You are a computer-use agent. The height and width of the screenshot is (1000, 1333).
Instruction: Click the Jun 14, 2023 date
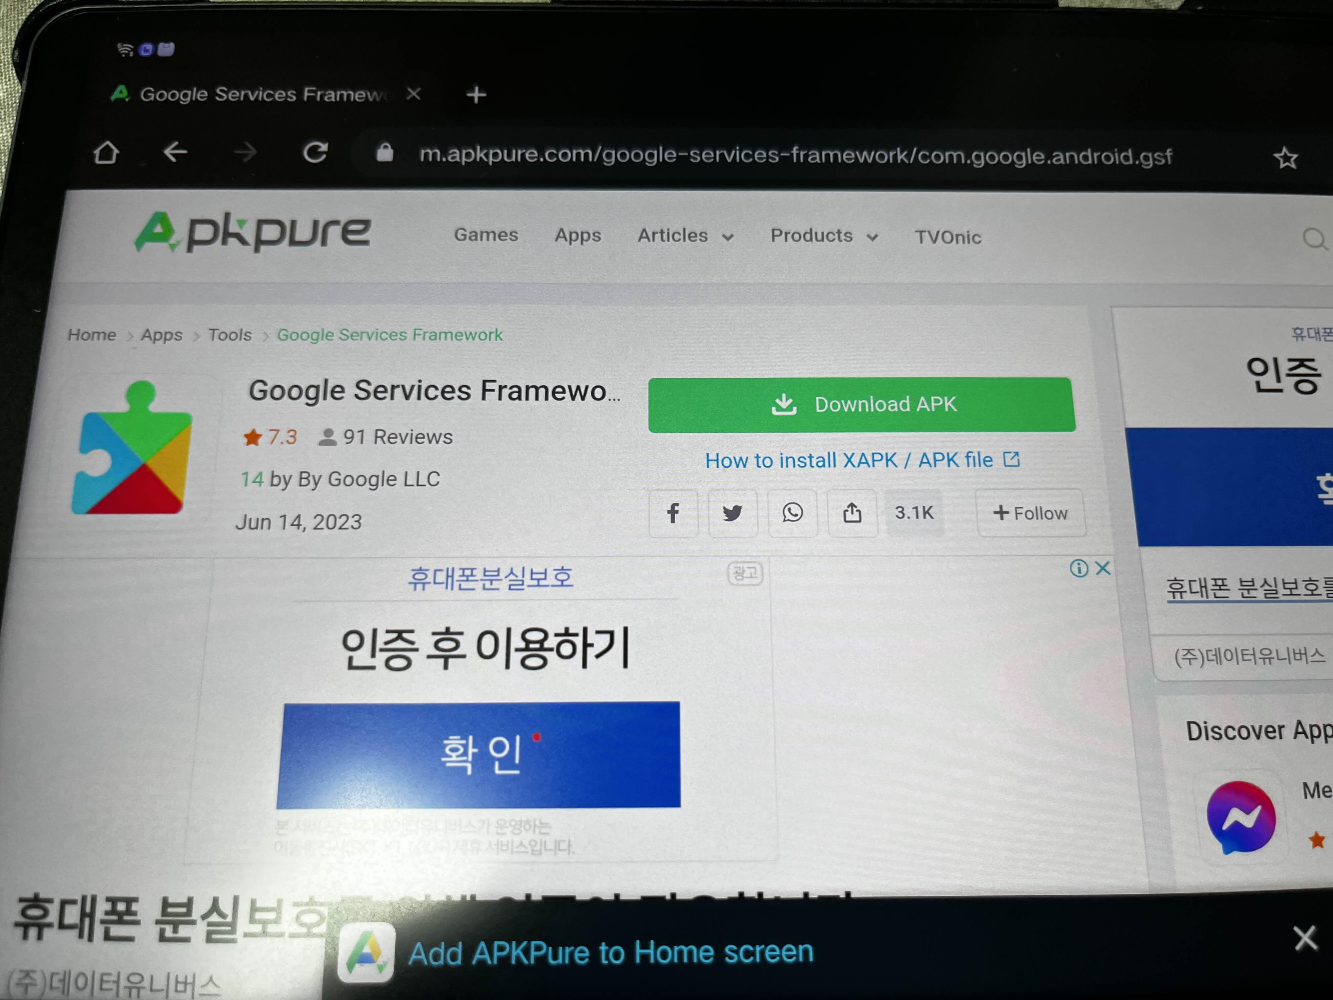click(x=299, y=522)
